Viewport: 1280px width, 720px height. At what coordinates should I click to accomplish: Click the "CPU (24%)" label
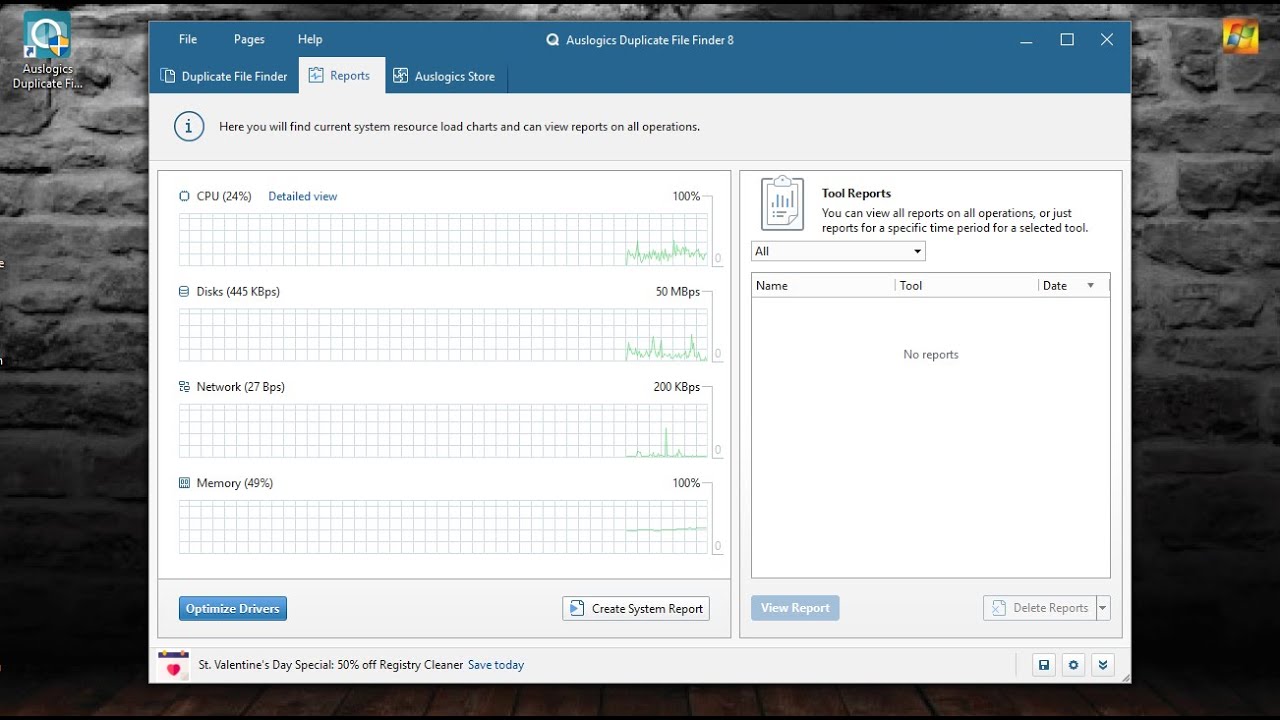[224, 197]
